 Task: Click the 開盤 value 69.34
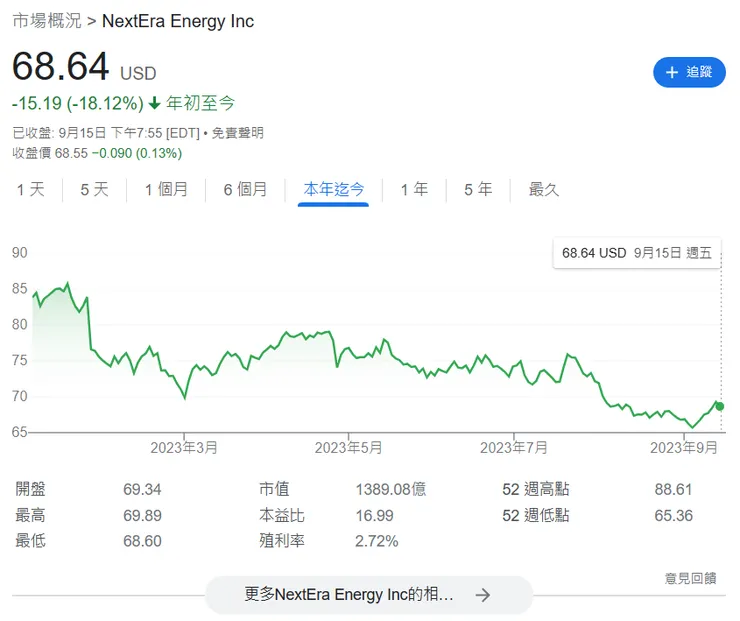coord(142,489)
